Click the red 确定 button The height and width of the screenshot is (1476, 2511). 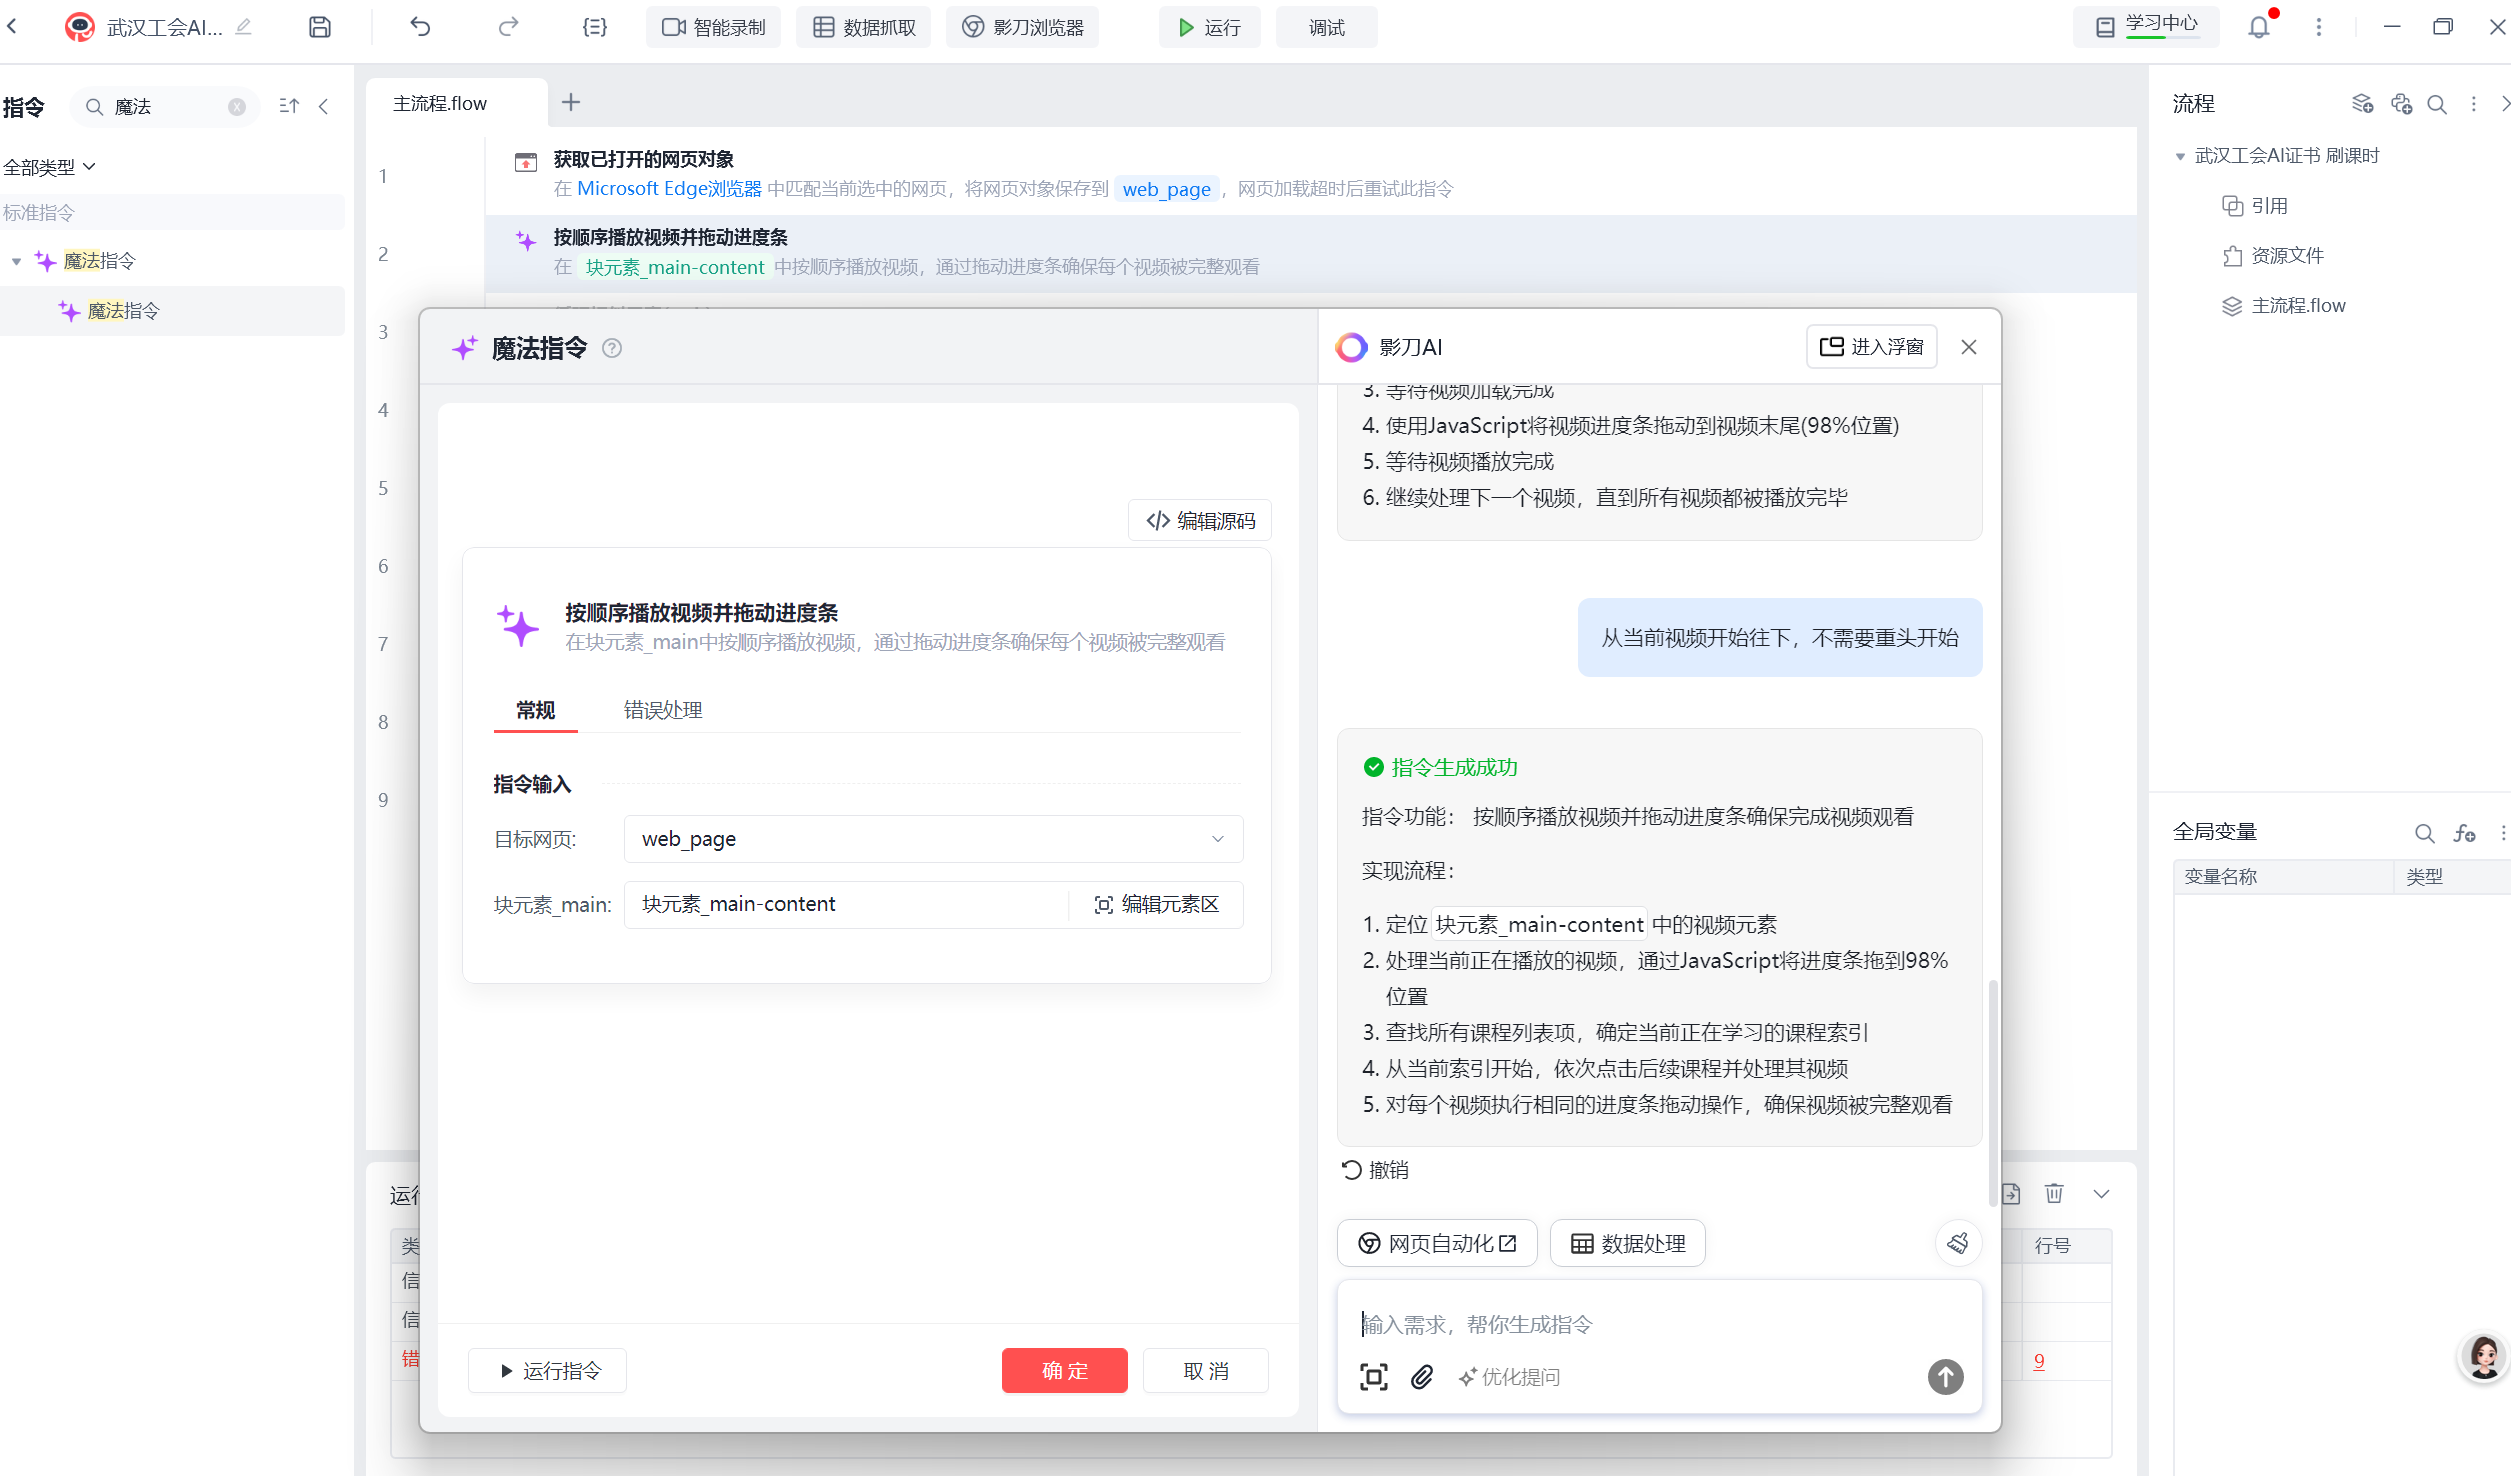pyautogui.click(x=1064, y=1370)
